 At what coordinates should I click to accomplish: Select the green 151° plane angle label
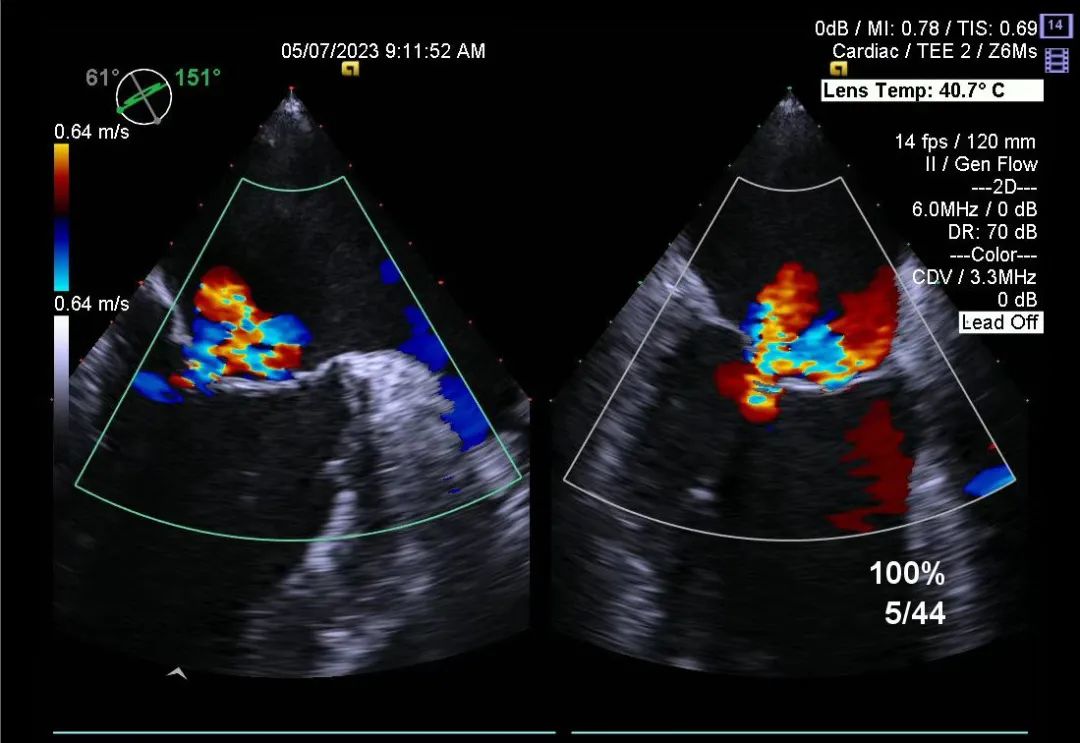point(198,78)
